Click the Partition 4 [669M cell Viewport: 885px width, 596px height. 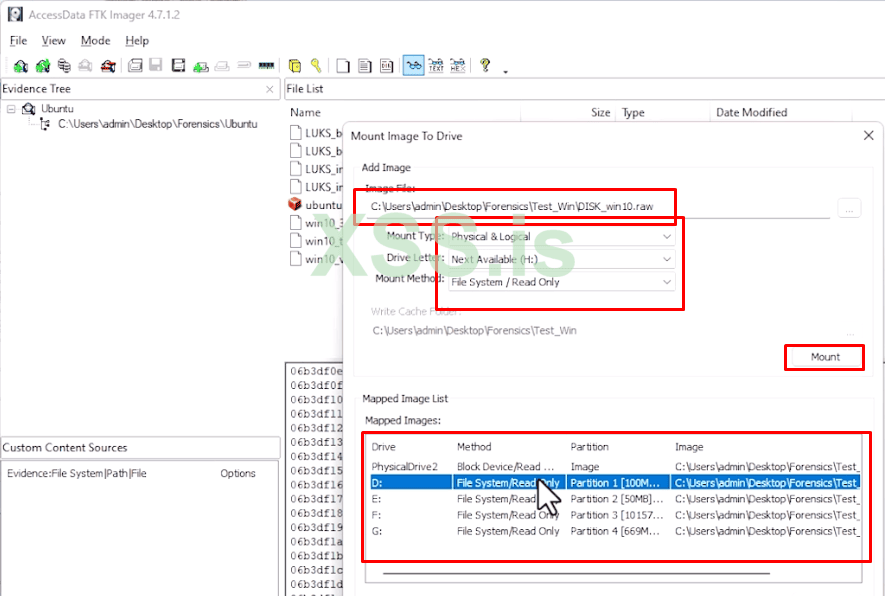[615, 531]
